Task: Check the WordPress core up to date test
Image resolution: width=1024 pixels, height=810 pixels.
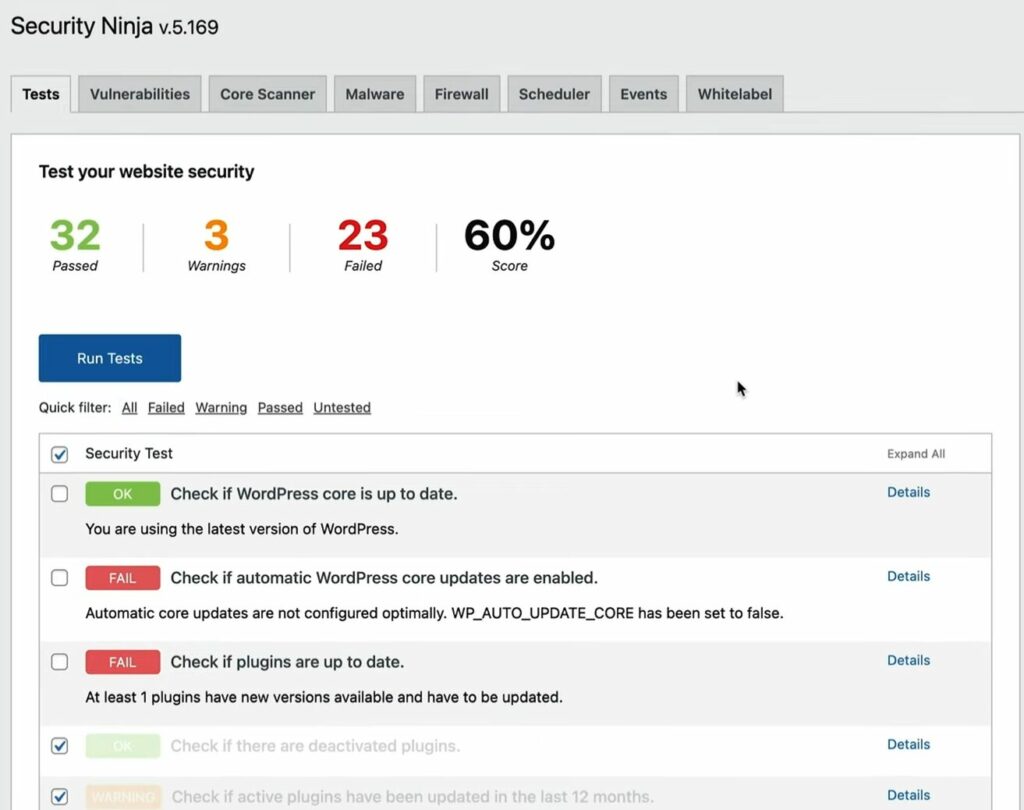Action: click(59, 494)
